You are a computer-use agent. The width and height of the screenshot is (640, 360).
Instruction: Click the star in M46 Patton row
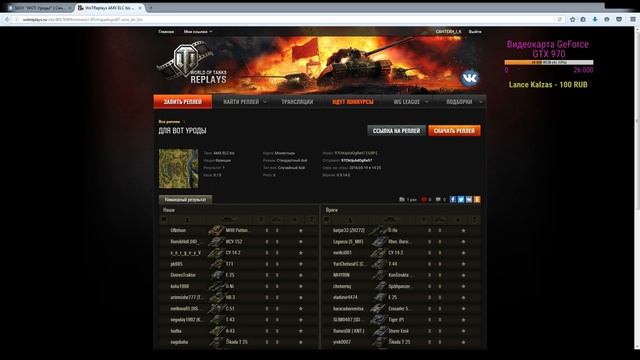pyautogui.click(x=301, y=231)
